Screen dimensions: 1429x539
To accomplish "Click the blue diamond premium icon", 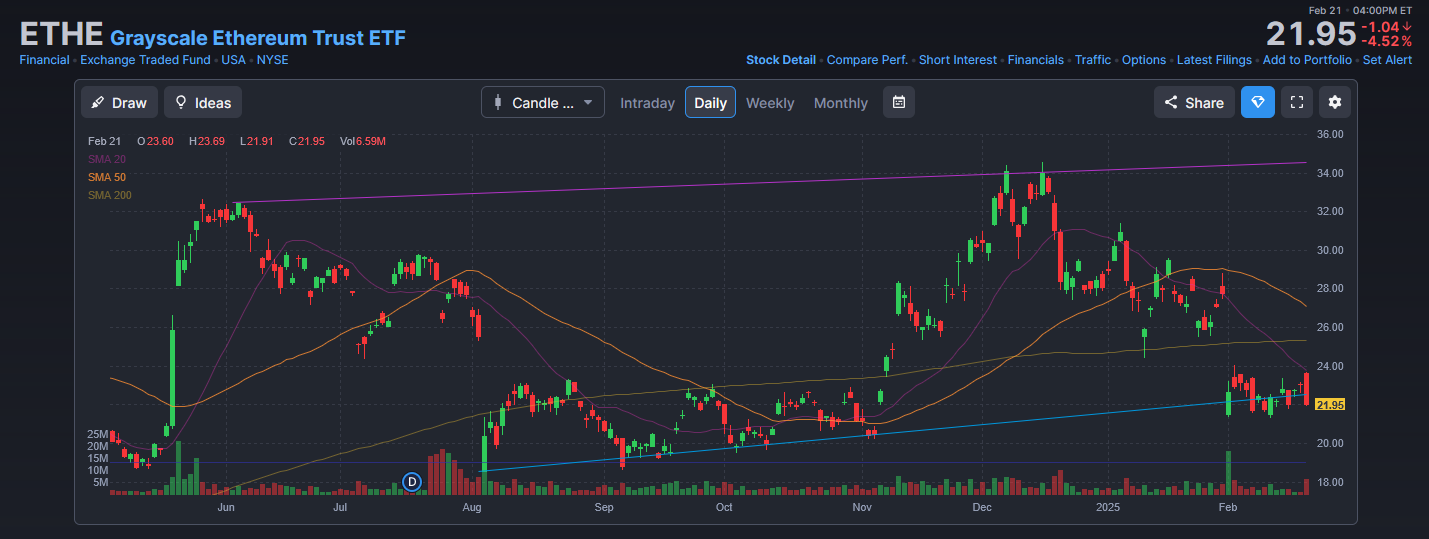I will click(1258, 102).
